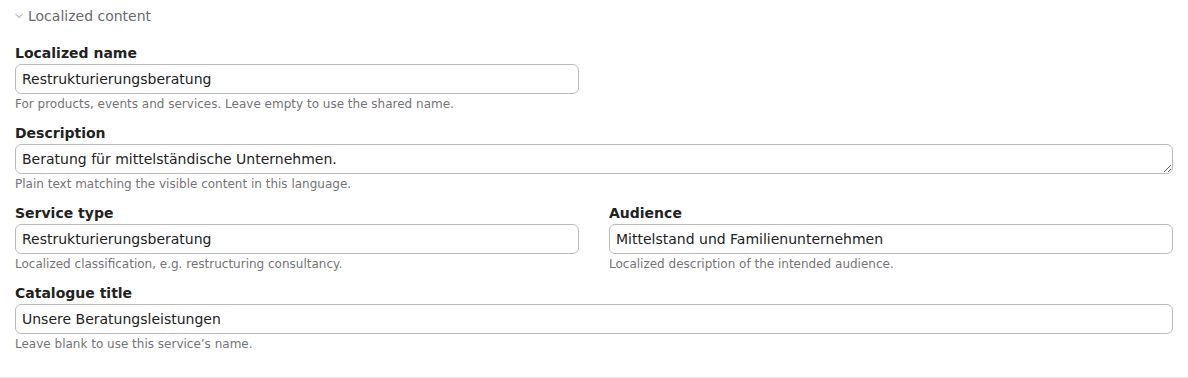The image size is (1188, 378).
Task: Click hint 'Leave blank to use this service's name'
Action: pyautogui.click(x=133, y=344)
